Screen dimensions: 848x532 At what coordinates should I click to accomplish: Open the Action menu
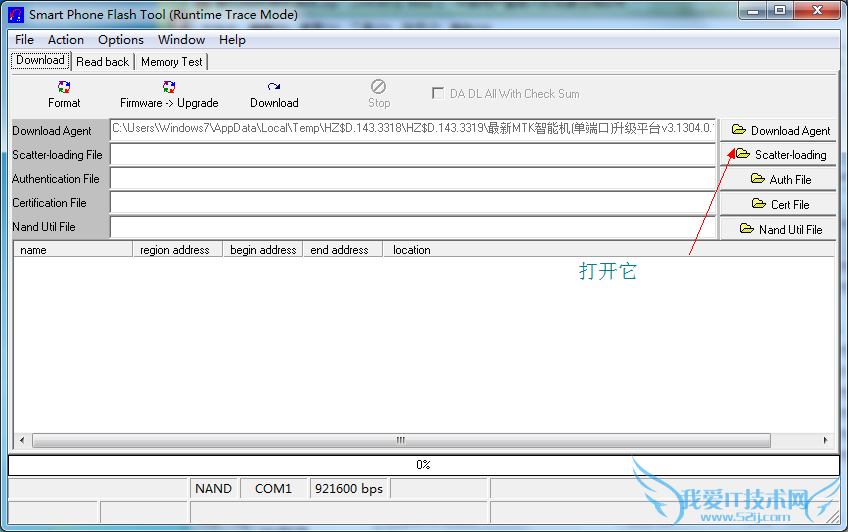click(66, 39)
